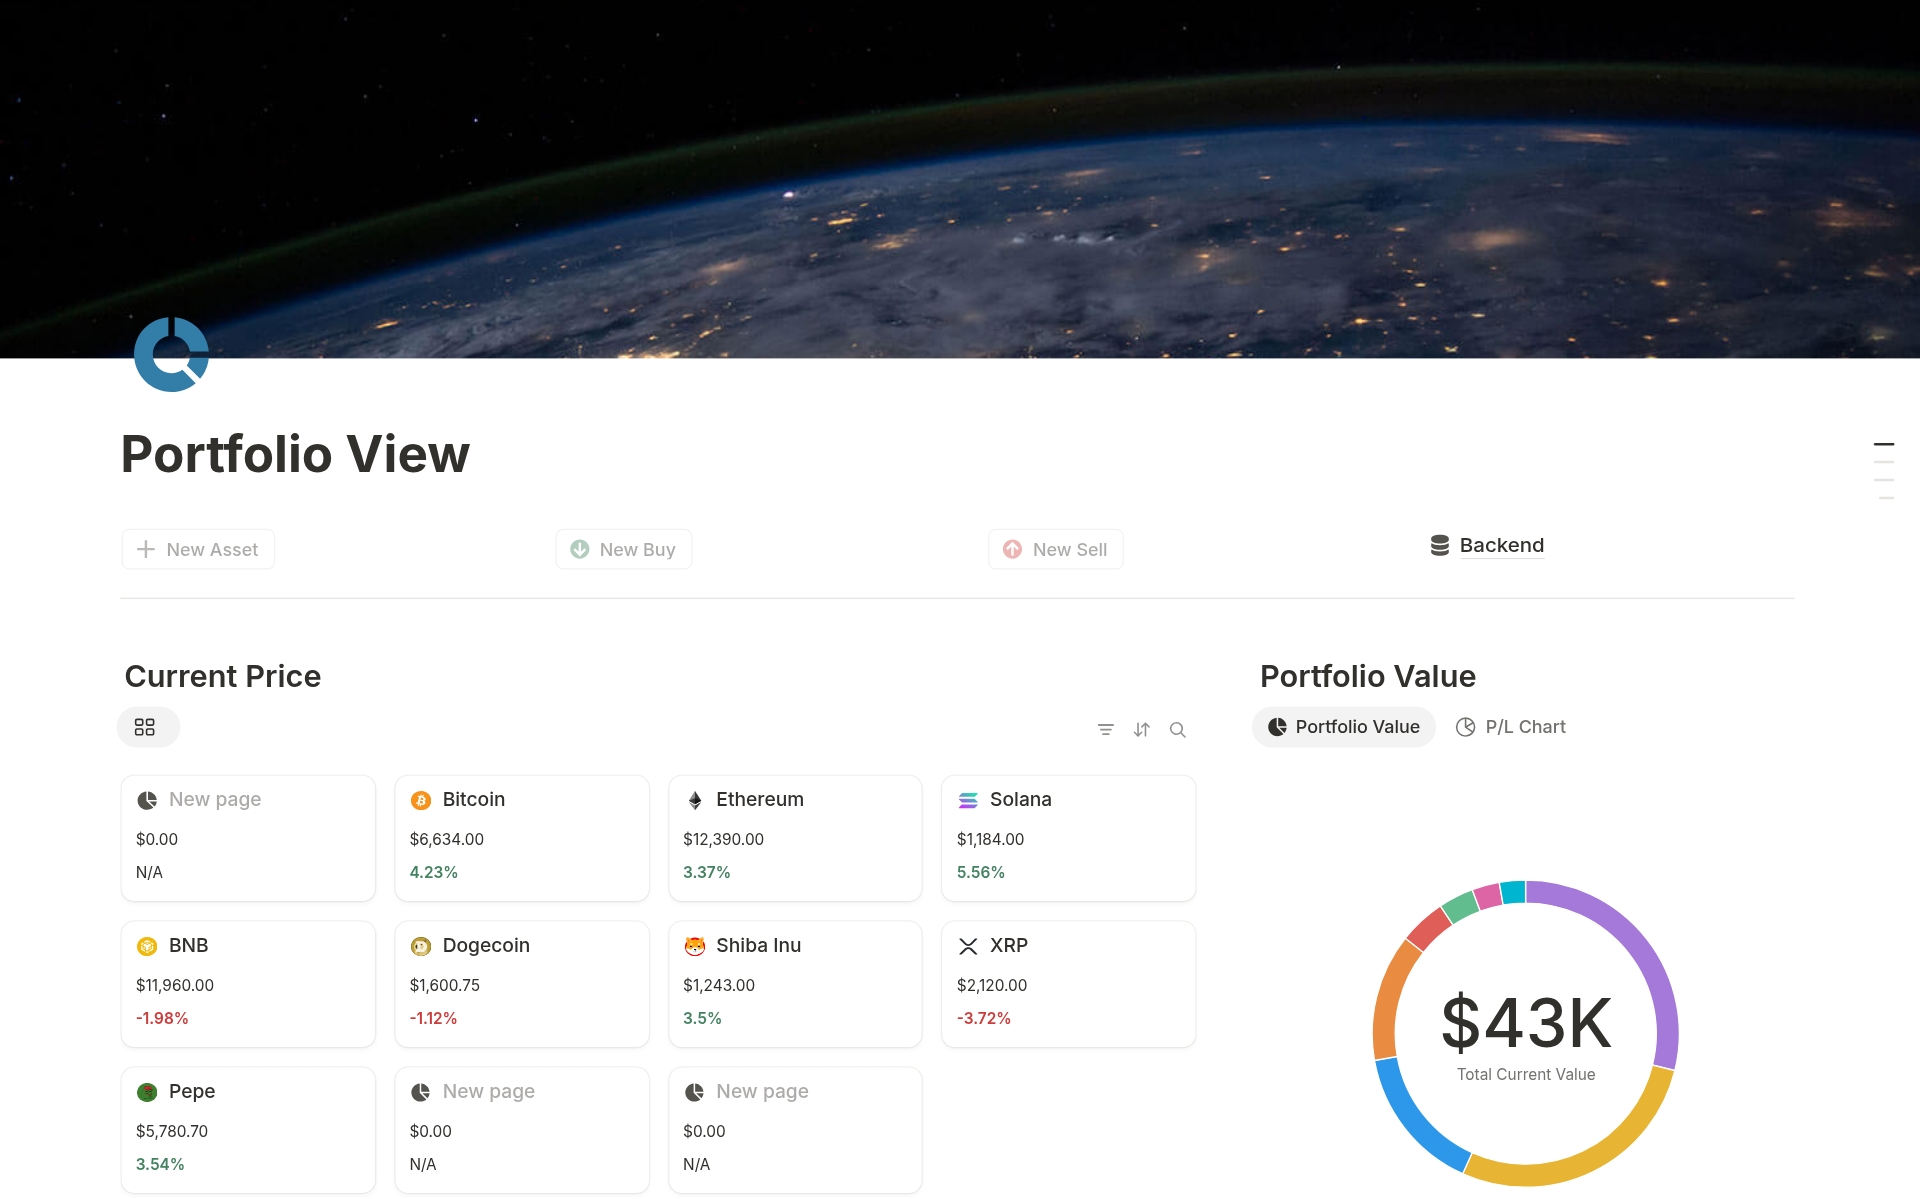Click the Portfolio View page title
Viewport: 1920px width, 1199px height.
pos(295,454)
